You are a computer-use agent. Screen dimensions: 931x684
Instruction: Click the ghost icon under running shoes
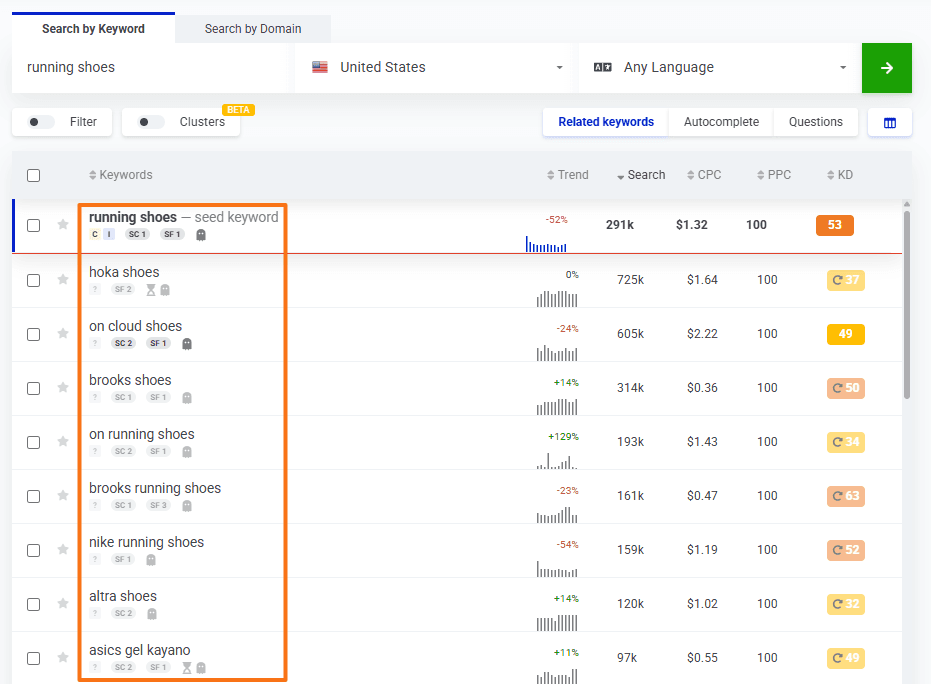pyautogui.click(x=201, y=235)
